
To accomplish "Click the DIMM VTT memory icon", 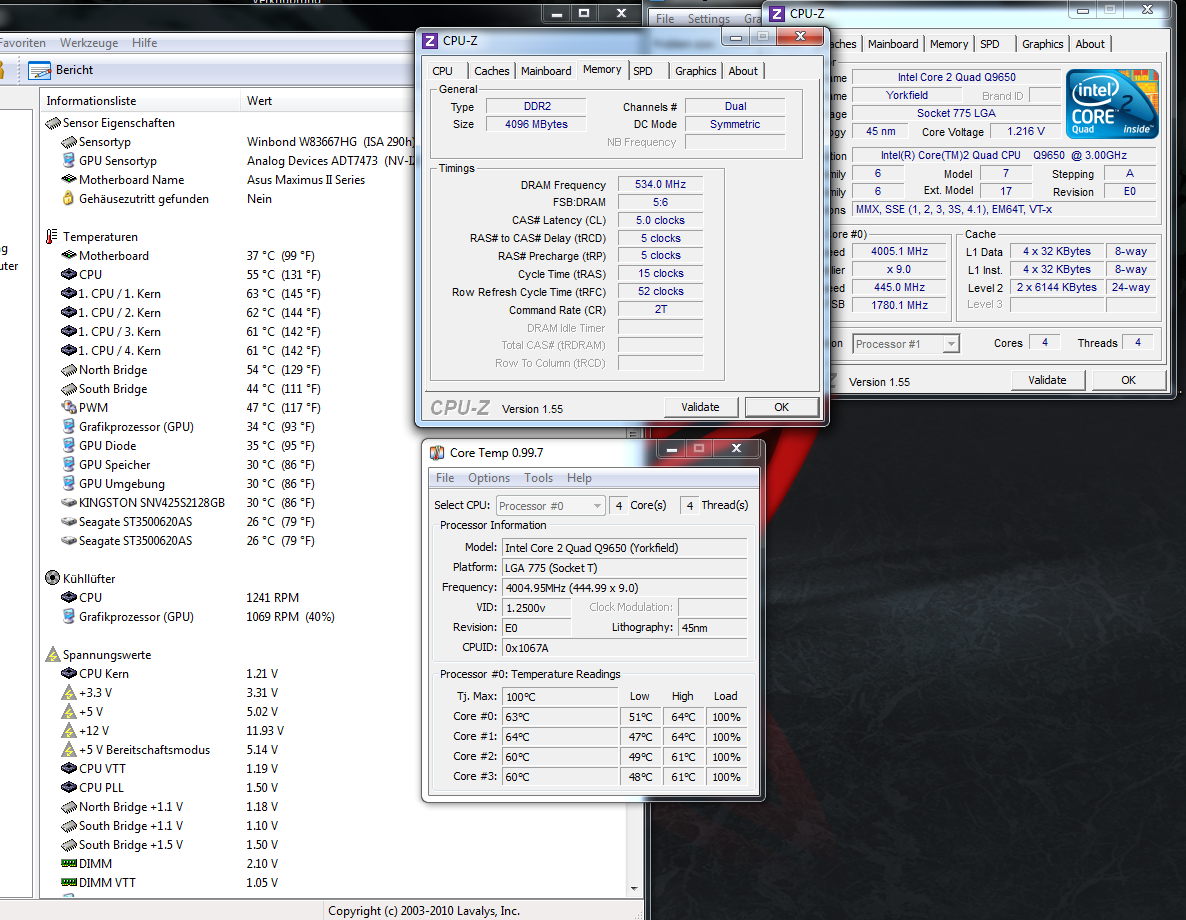I will click(x=69, y=882).
